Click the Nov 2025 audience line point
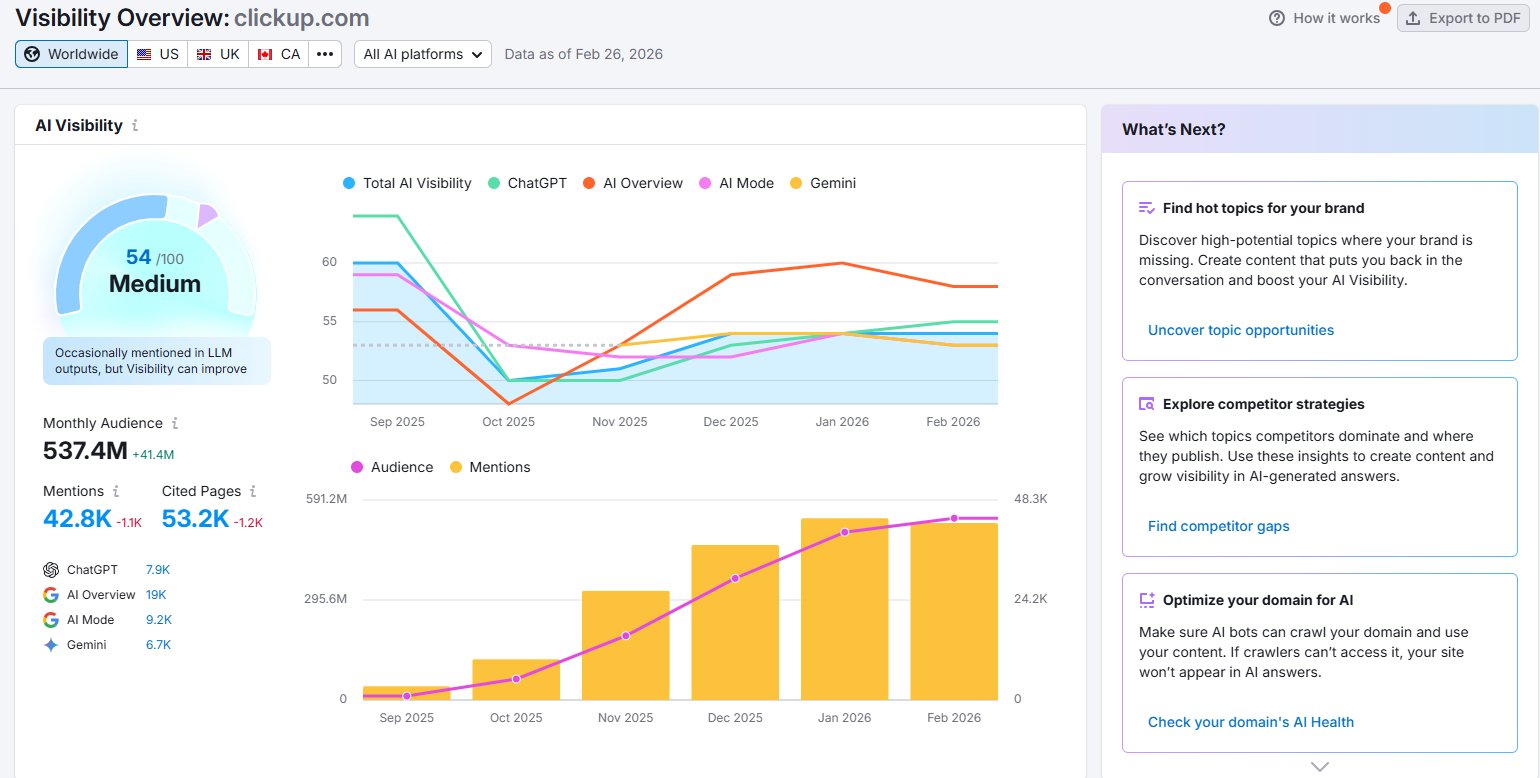Viewport: 1540px width, 778px height. tap(626, 635)
